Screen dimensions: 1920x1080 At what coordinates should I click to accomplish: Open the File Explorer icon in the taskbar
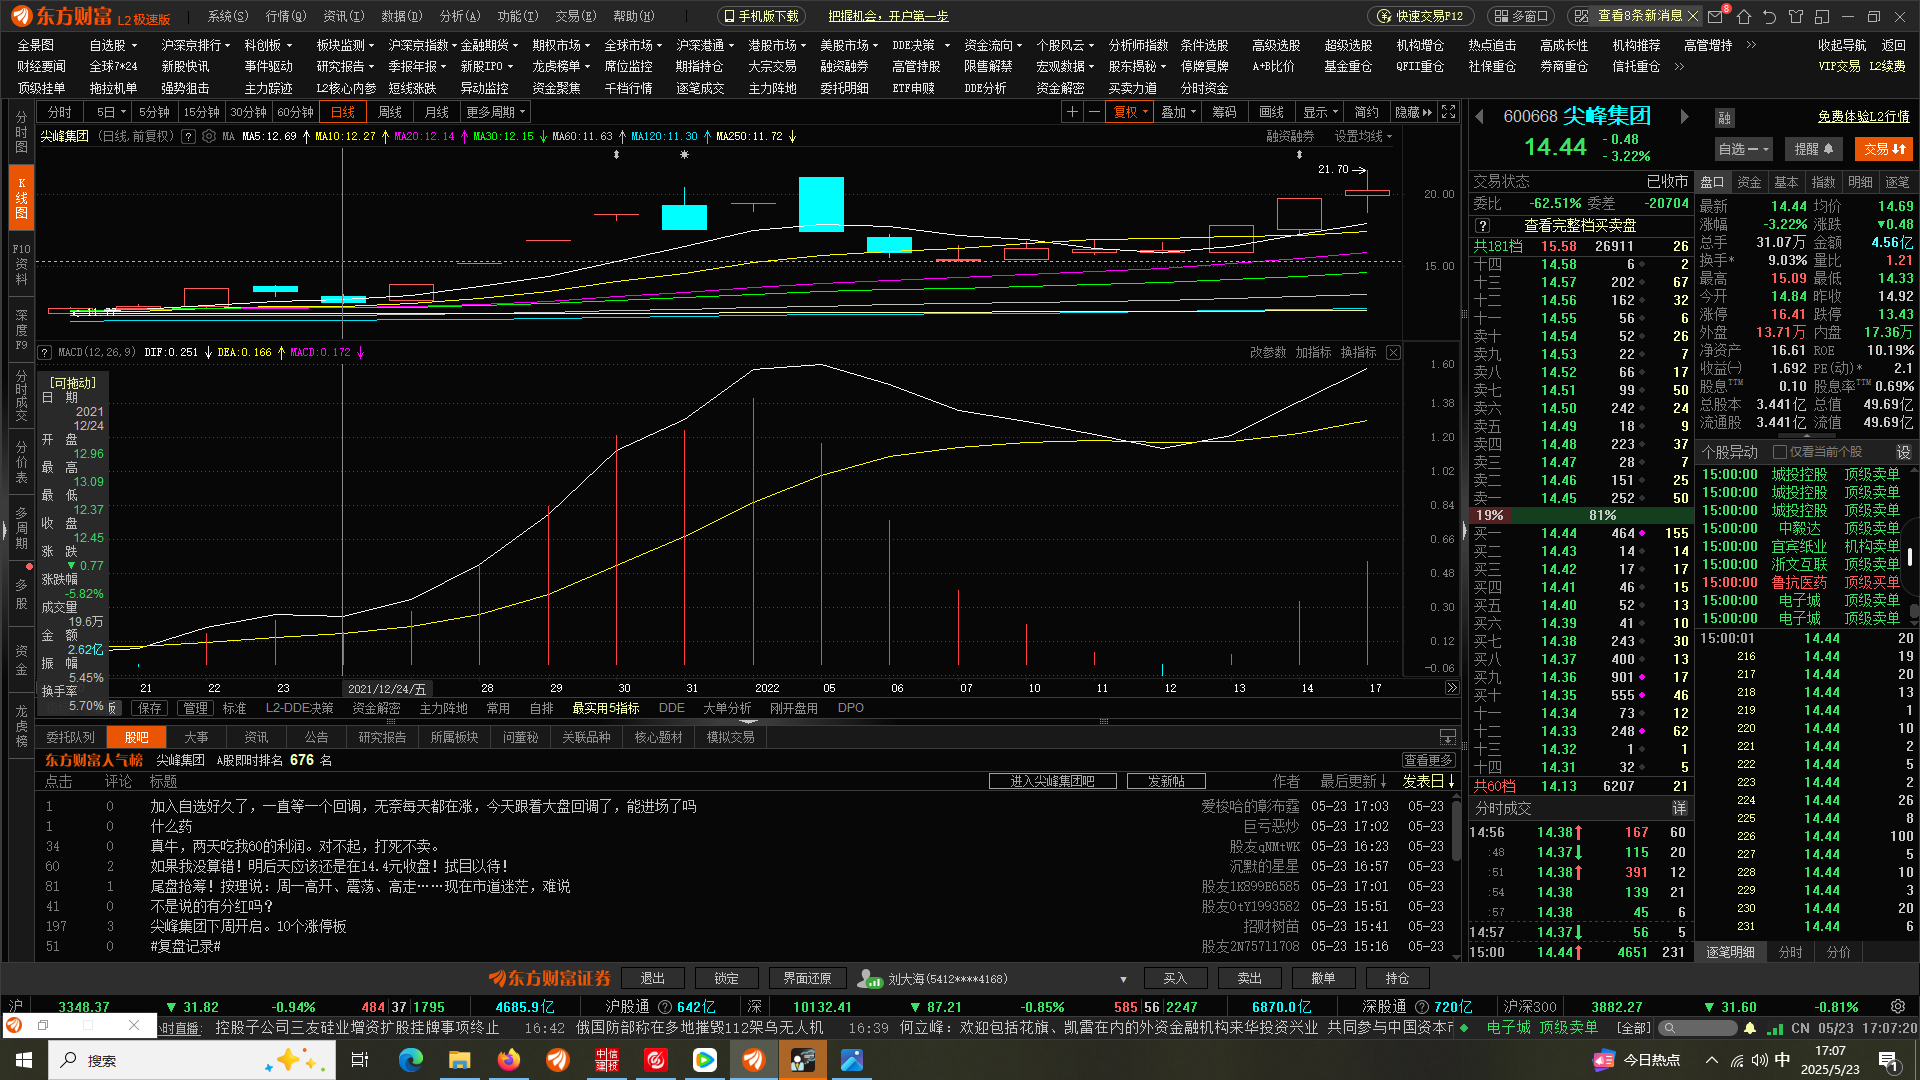(x=459, y=1060)
